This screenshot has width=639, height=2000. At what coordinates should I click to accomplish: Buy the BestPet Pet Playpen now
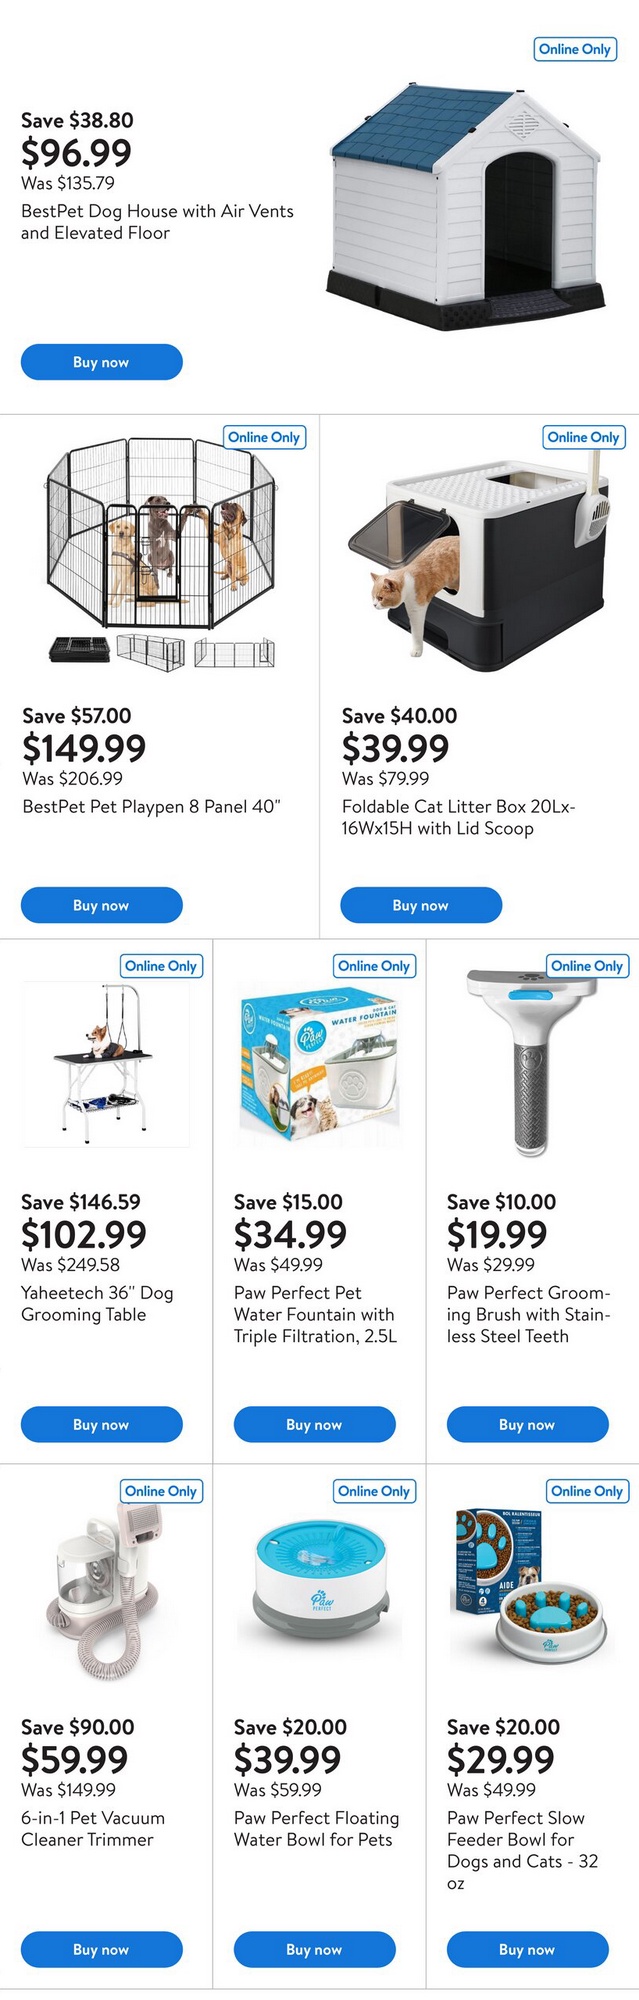pos(101,905)
